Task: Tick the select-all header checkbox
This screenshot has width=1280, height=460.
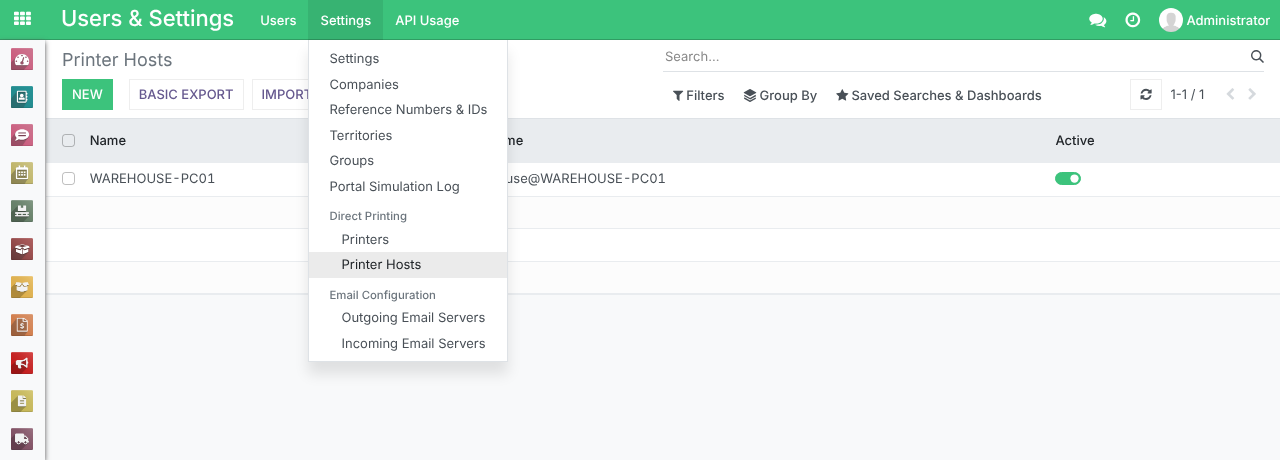Action: coord(69,141)
